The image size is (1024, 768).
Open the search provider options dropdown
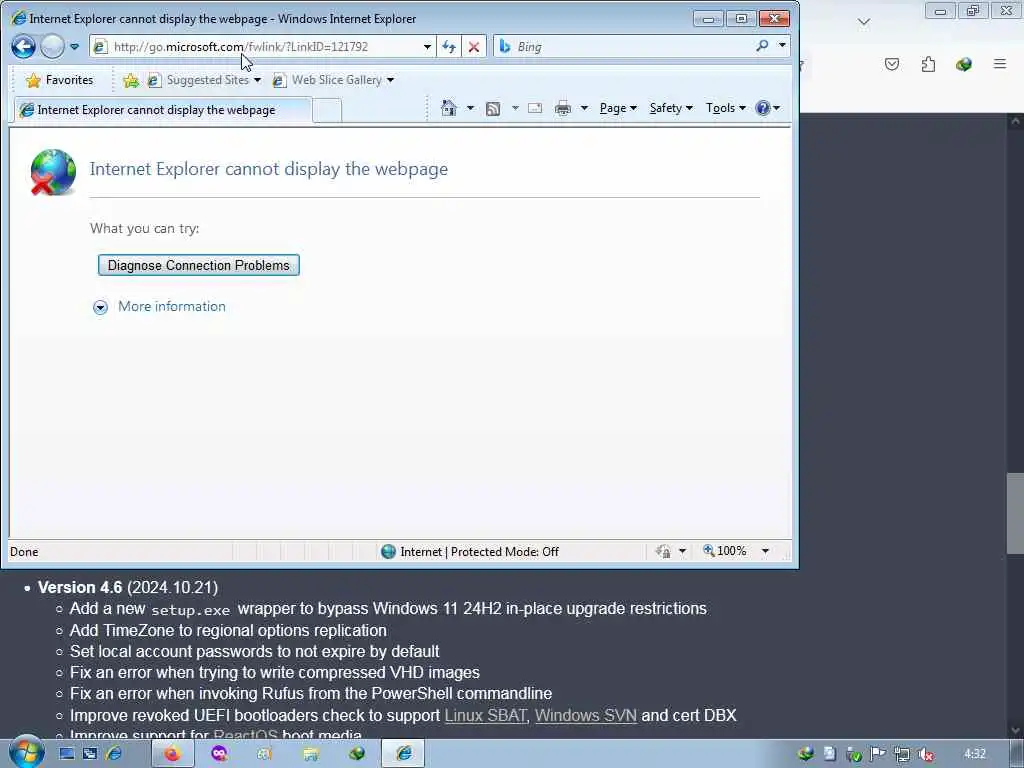pos(782,46)
